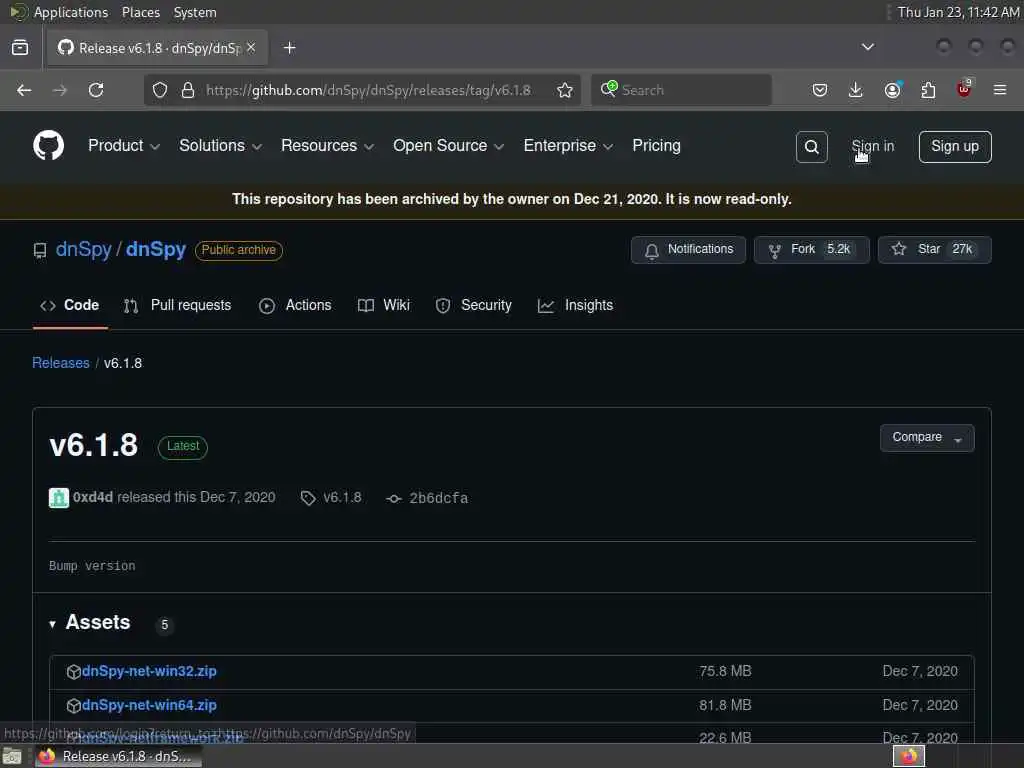
Task: Click the tag icon next to v6.1.8
Action: tap(308, 498)
